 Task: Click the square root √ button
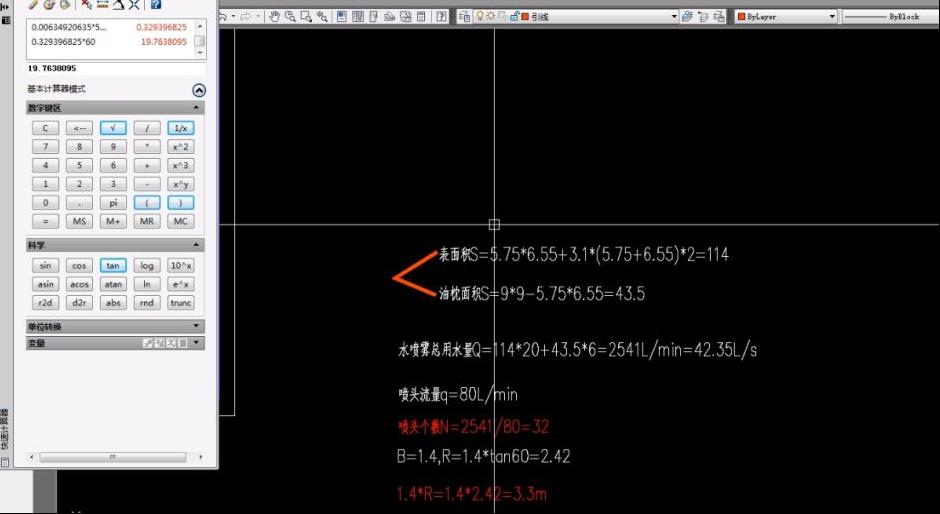(x=113, y=128)
